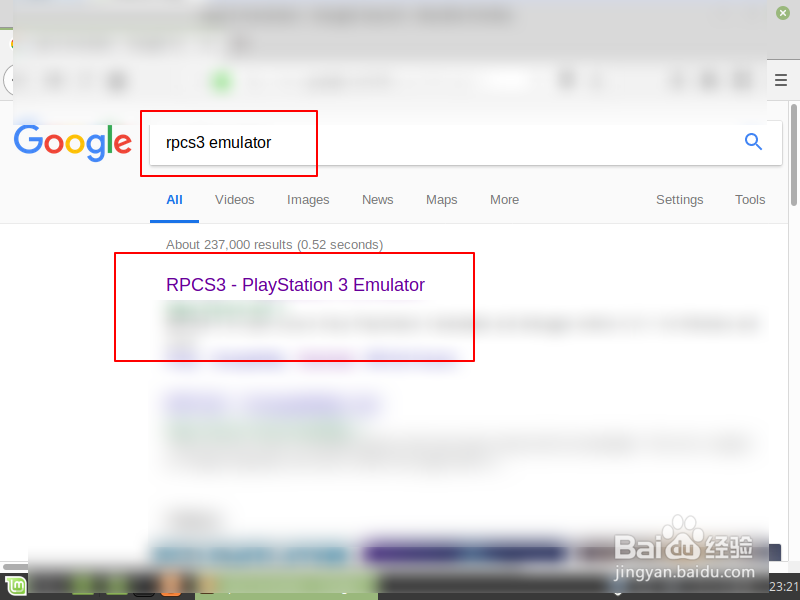The width and height of the screenshot is (800, 600).
Task: Open search Tools
Action: 750,200
